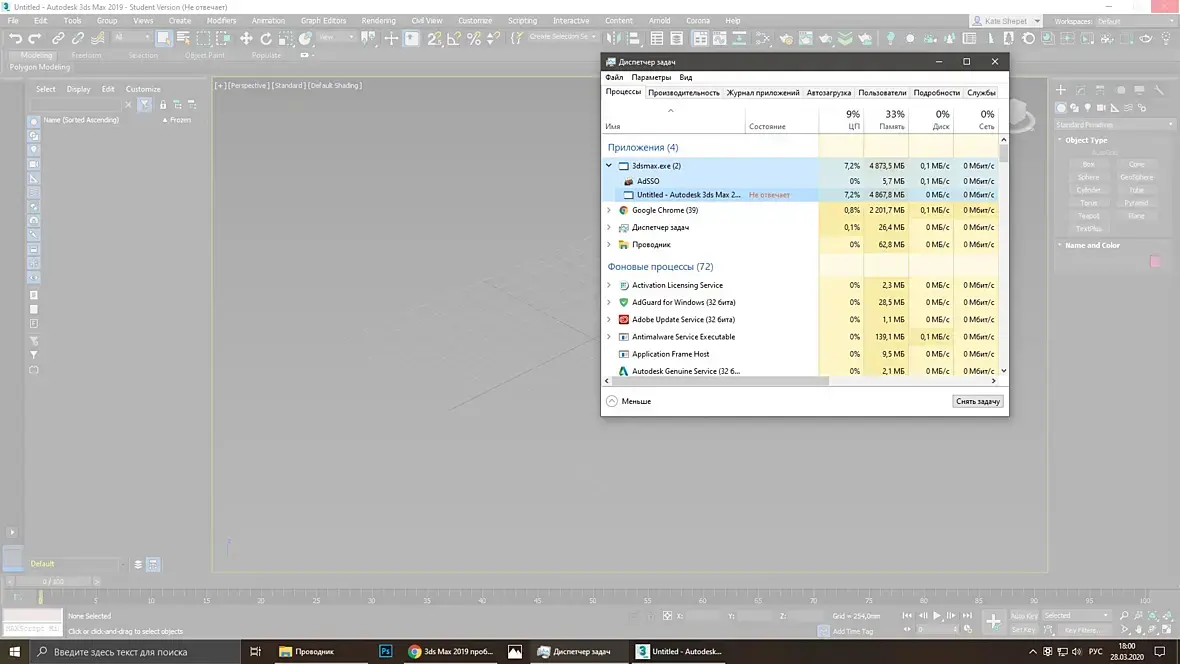The width and height of the screenshot is (1180, 664).
Task: Open the Rendering menu
Action: click(378, 20)
